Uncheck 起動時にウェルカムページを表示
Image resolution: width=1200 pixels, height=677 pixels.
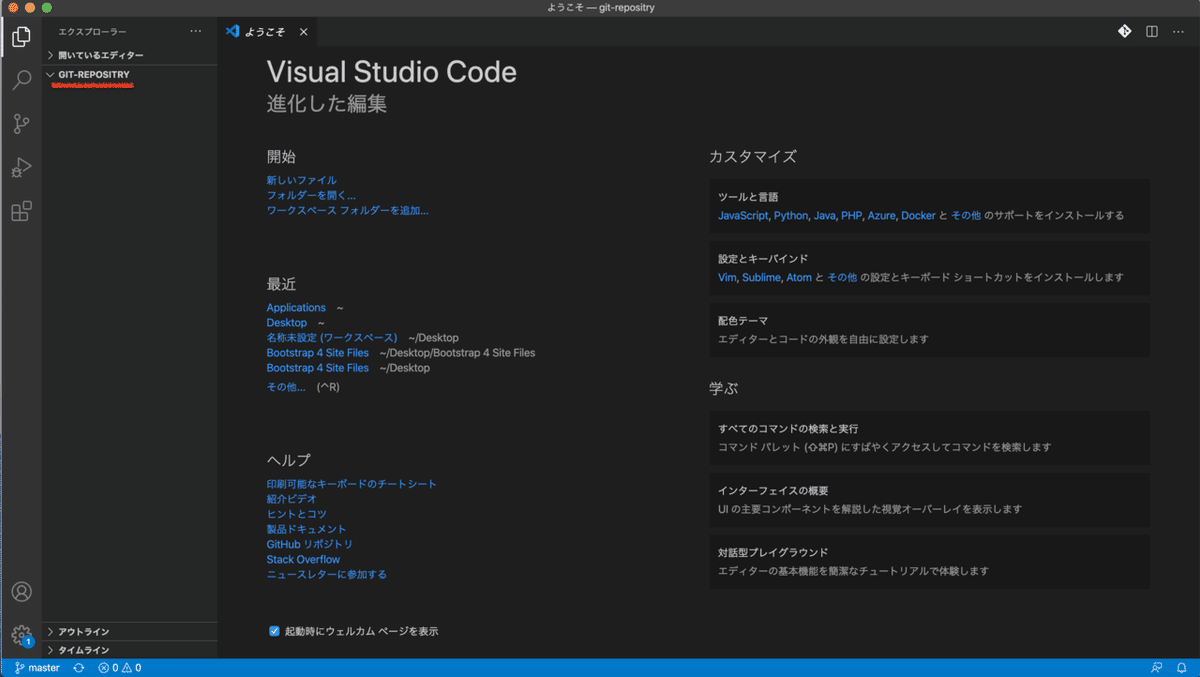[274, 631]
